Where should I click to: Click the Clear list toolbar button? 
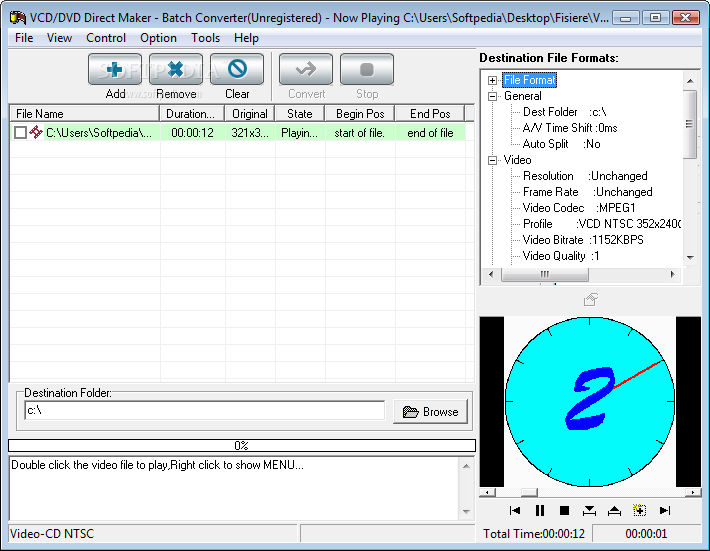(237, 69)
